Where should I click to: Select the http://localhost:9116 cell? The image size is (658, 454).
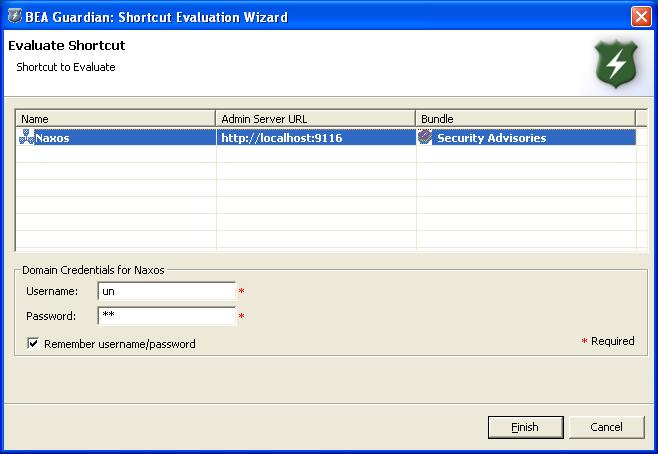(x=316, y=137)
